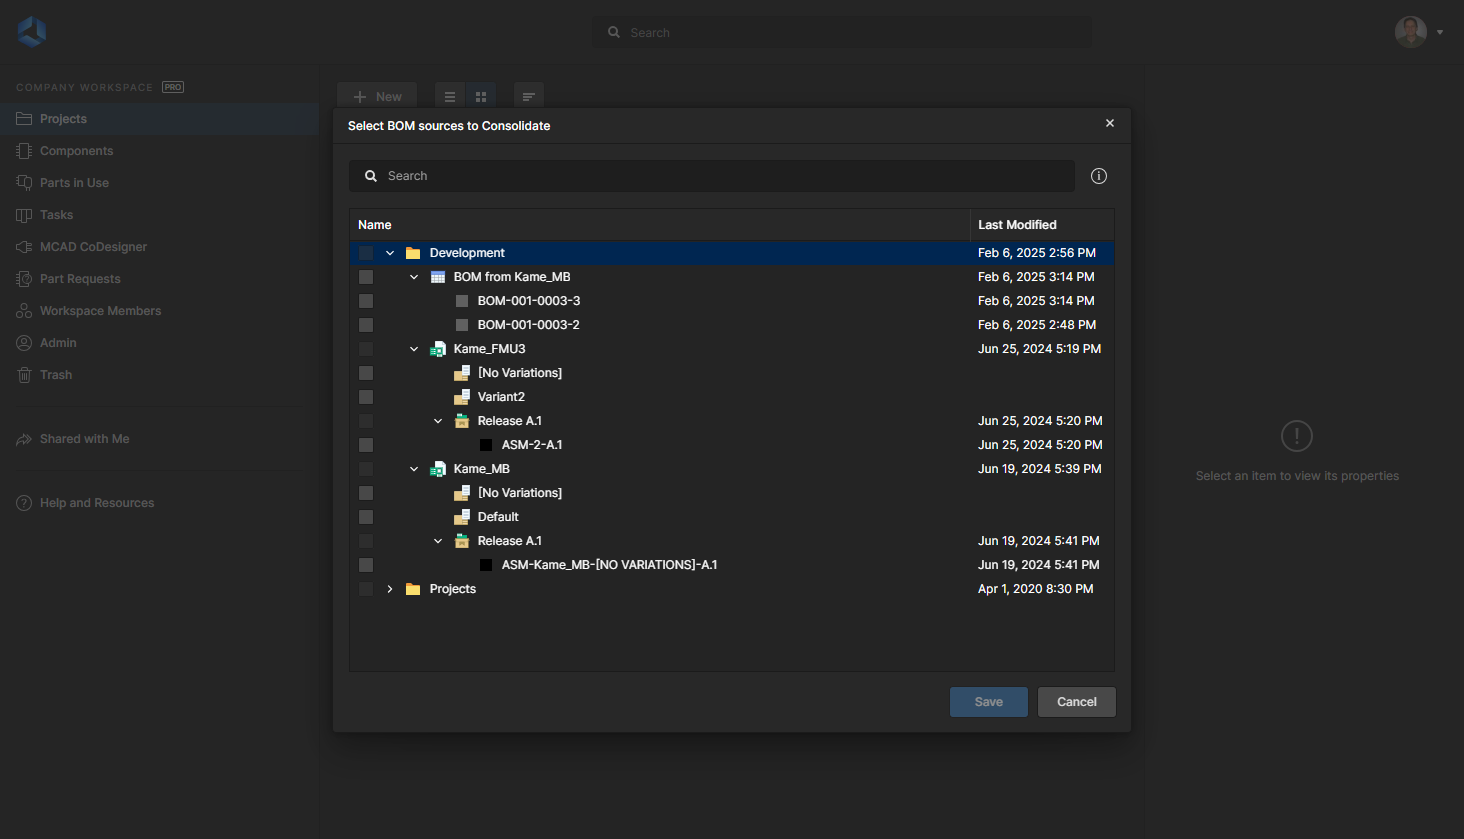This screenshot has width=1464, height=839.
Task: Close the Select BOM sources dialog
Action: (x=1110, y=123)
